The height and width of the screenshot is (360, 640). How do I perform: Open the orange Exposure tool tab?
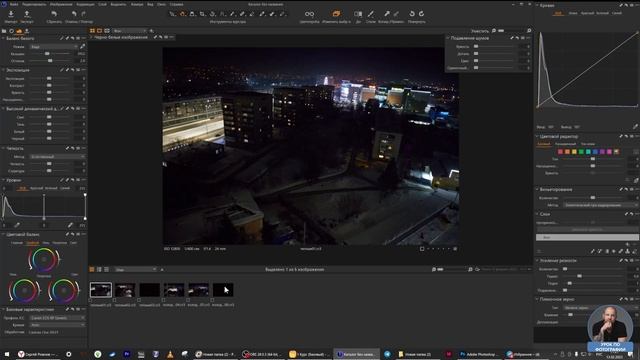(x=19, y=31)
